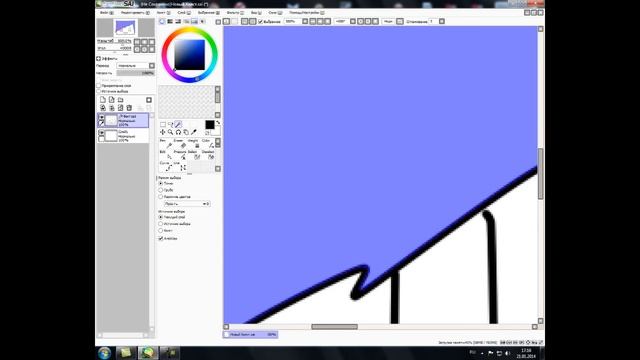Toggle the anti-aliasing checkbox in tool options
The width and height of the screenshot is (640, 360).
coord(160,238)
